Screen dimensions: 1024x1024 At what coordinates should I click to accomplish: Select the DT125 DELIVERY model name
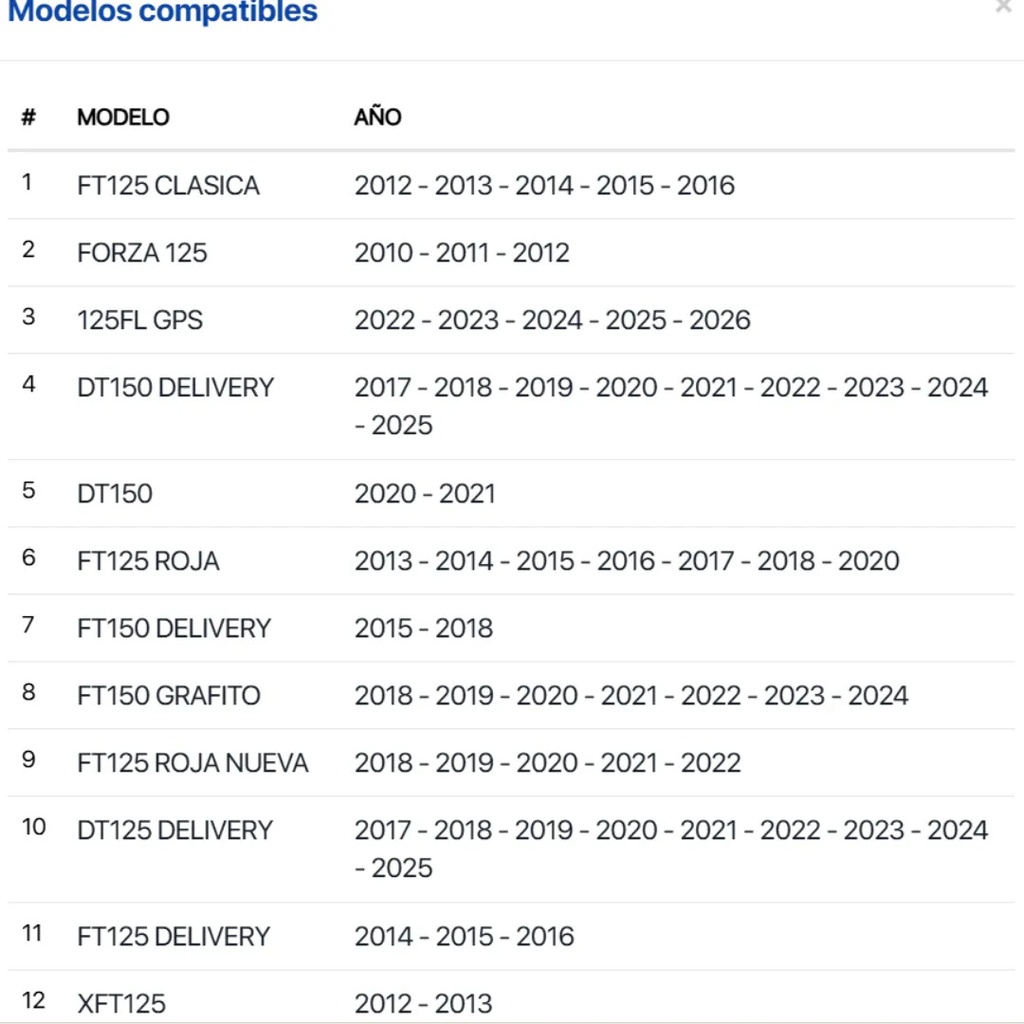tap(175, 830)
